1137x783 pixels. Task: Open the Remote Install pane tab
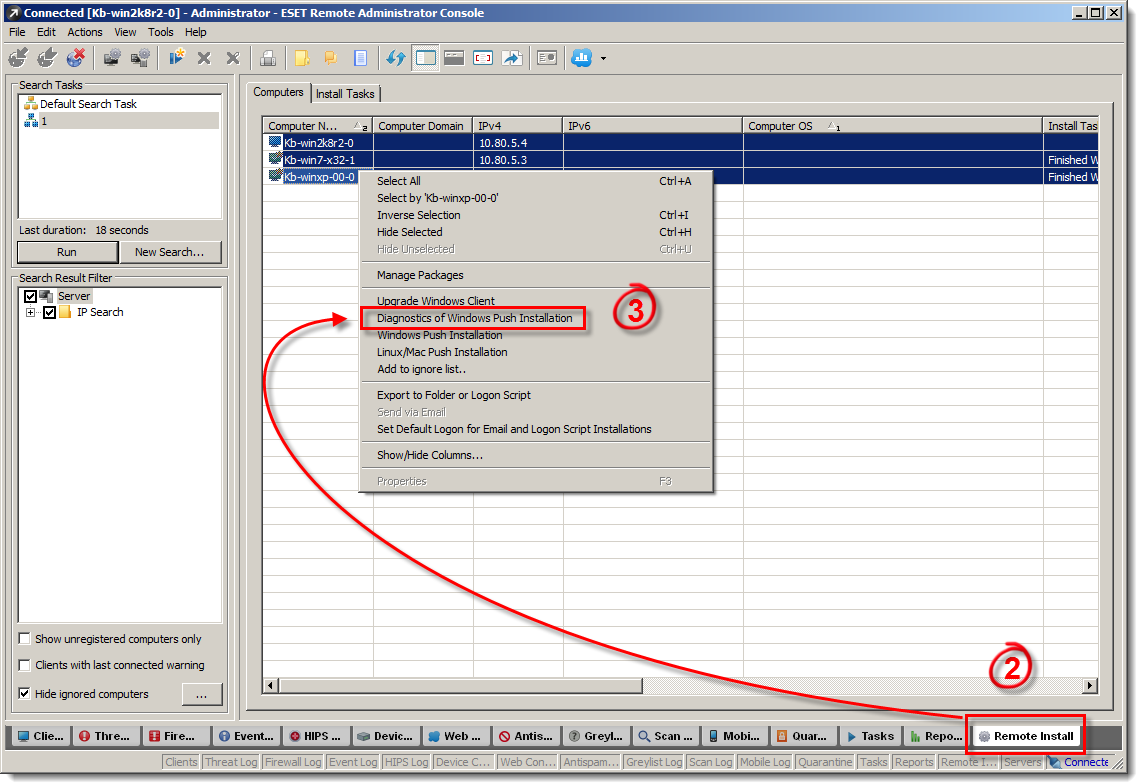(x=1026, y=736)
